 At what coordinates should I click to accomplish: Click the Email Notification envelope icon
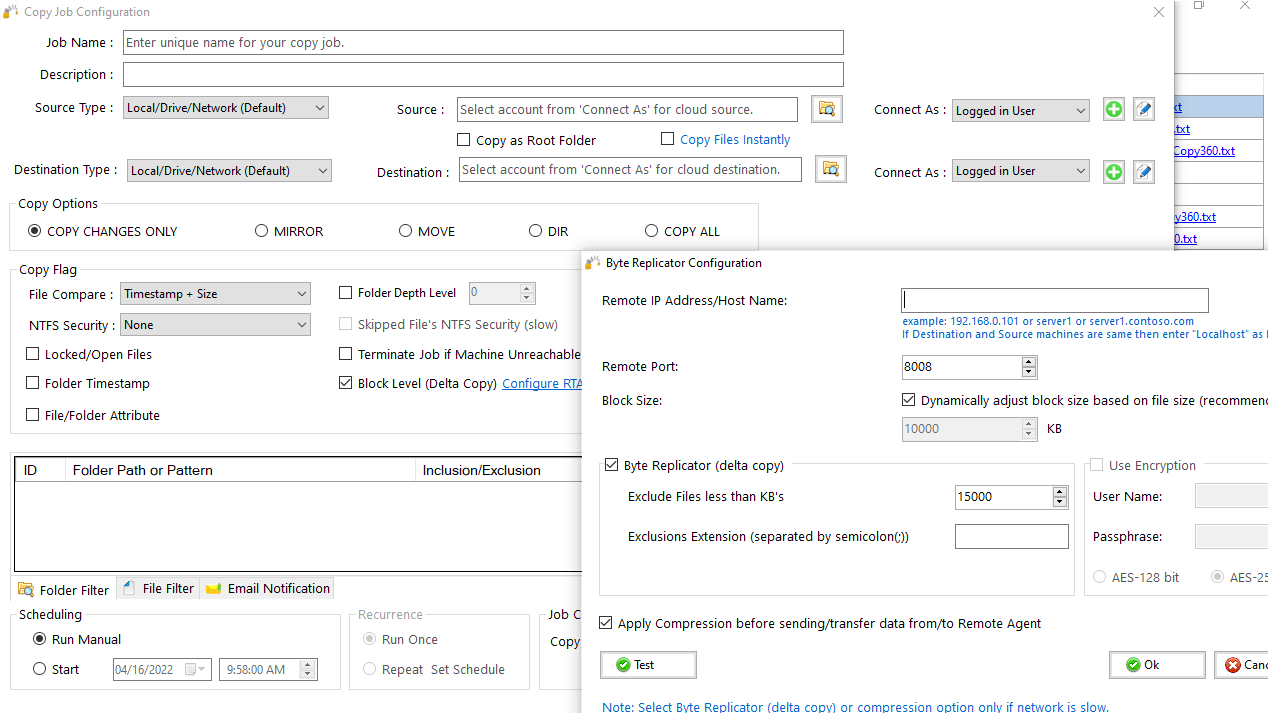coord(213,589)
